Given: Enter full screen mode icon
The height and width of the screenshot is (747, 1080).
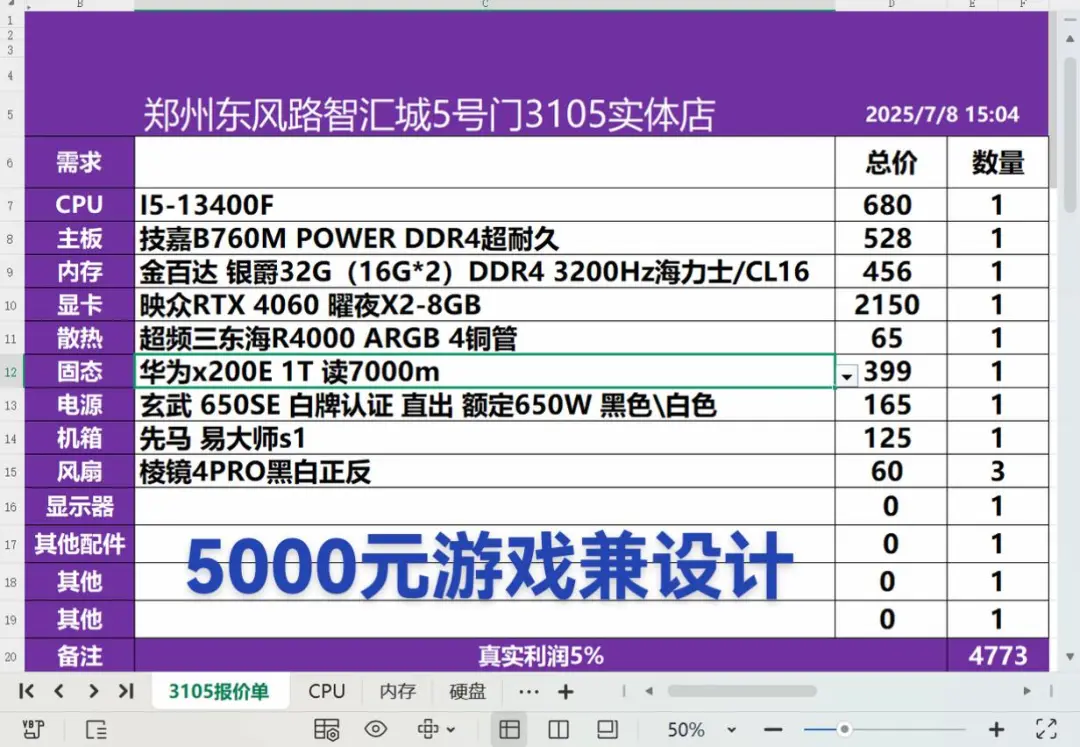Looking at the screenshot, I should (x=1046, y=729).
